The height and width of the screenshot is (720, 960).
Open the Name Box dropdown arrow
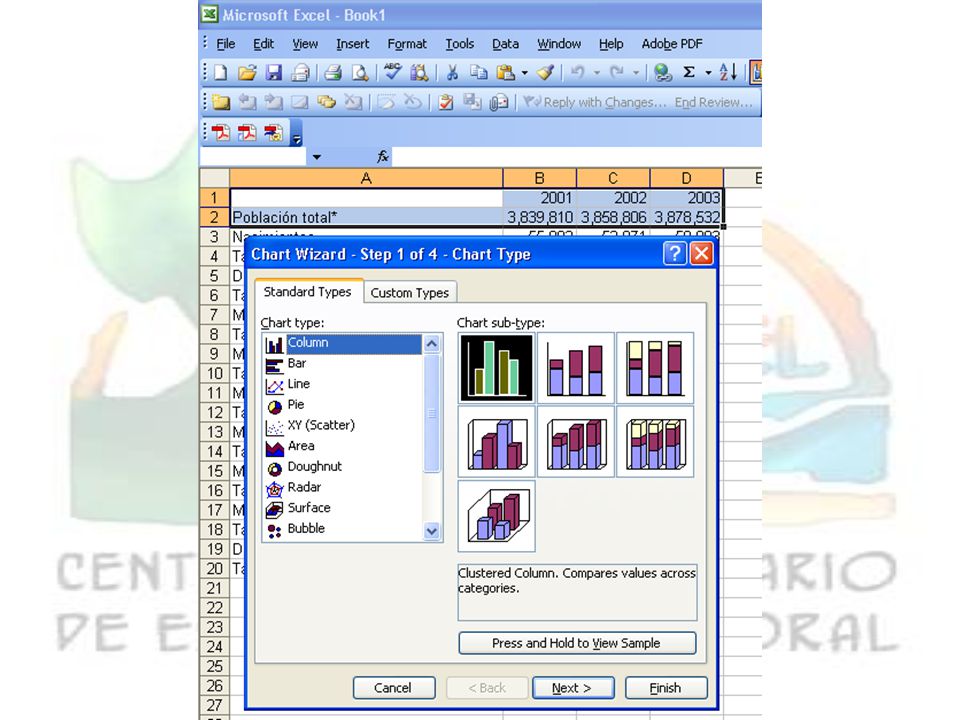317,157
